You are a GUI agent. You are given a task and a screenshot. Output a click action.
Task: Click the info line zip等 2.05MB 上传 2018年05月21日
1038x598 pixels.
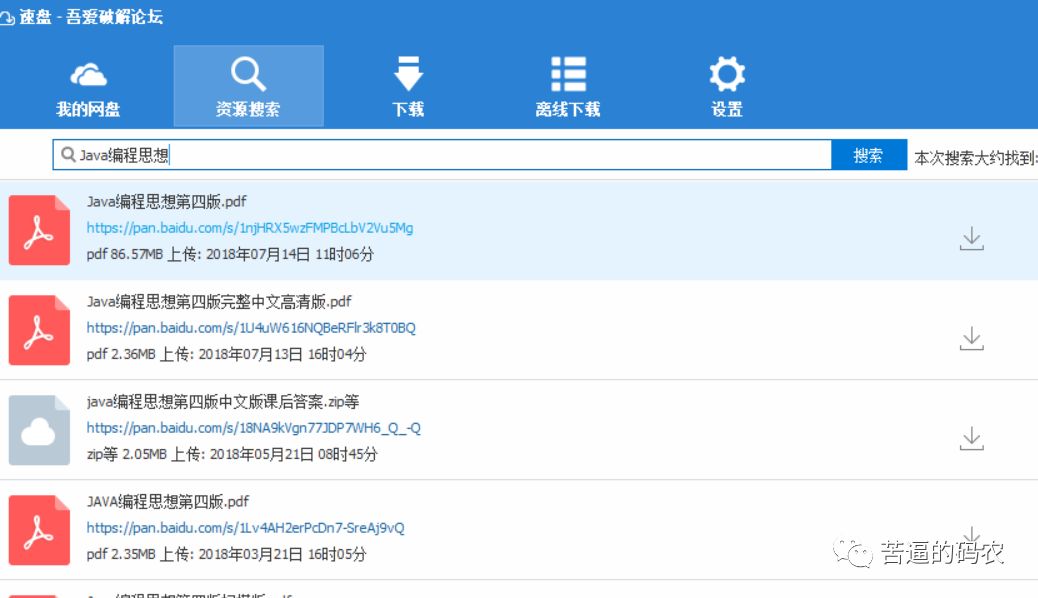click(x=232, y=454)
